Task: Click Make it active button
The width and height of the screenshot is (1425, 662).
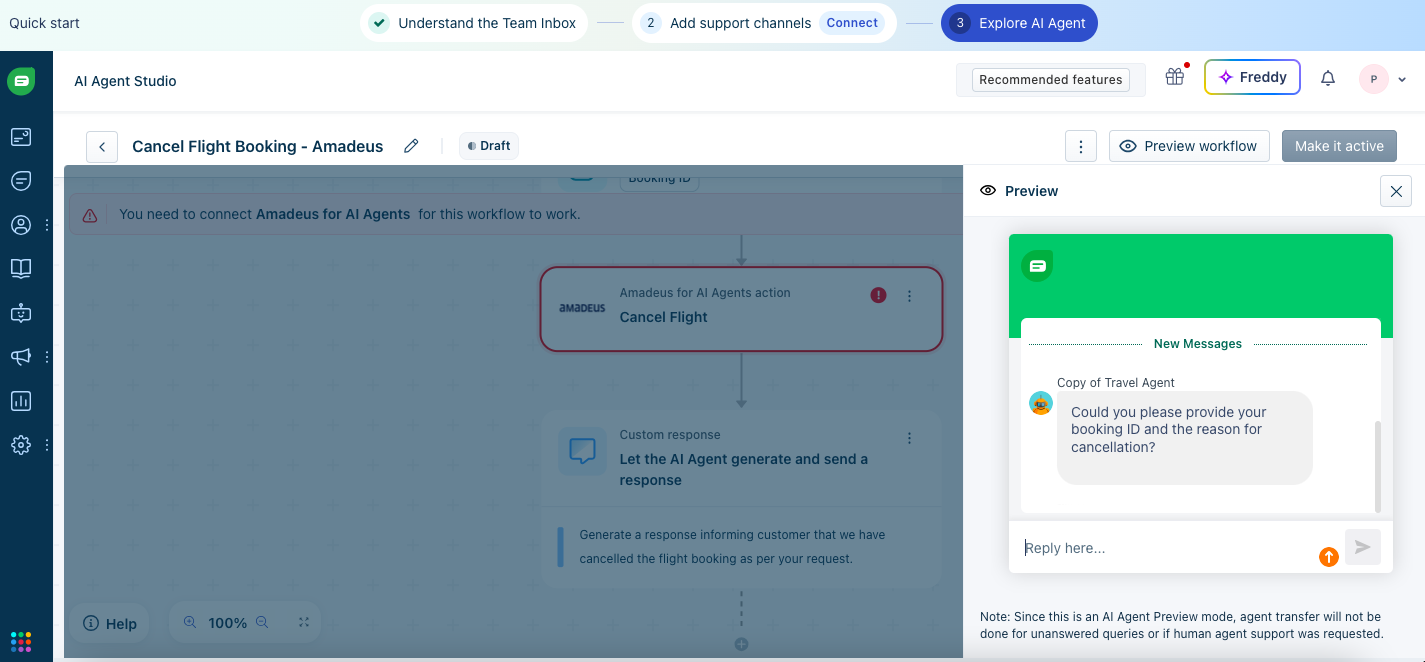Action: coord(1339,146)
